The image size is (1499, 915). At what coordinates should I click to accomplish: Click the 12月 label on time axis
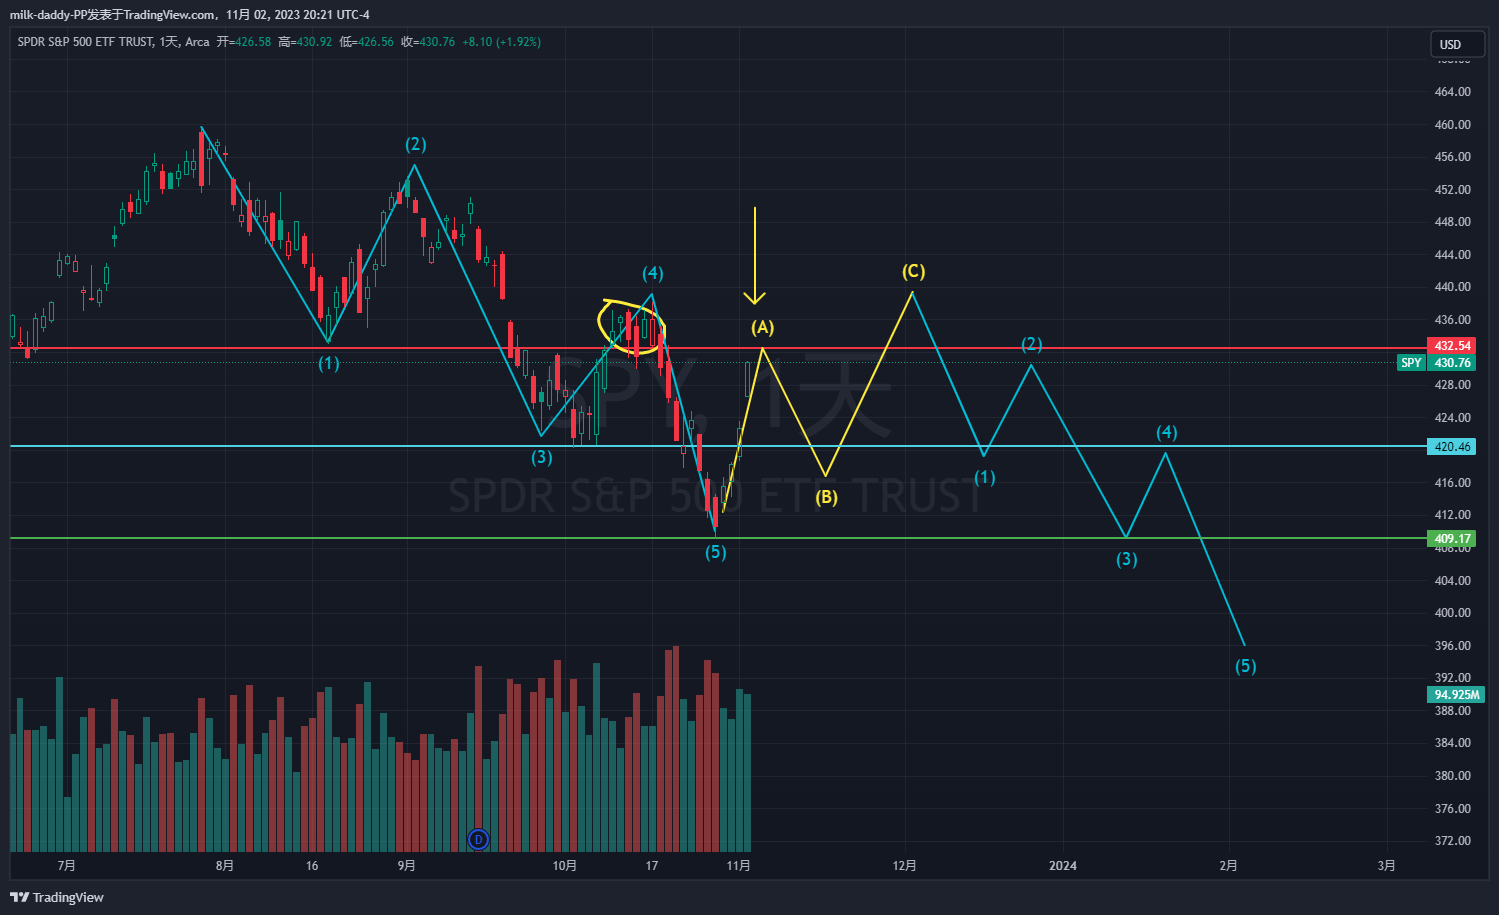tap(904, 865)
